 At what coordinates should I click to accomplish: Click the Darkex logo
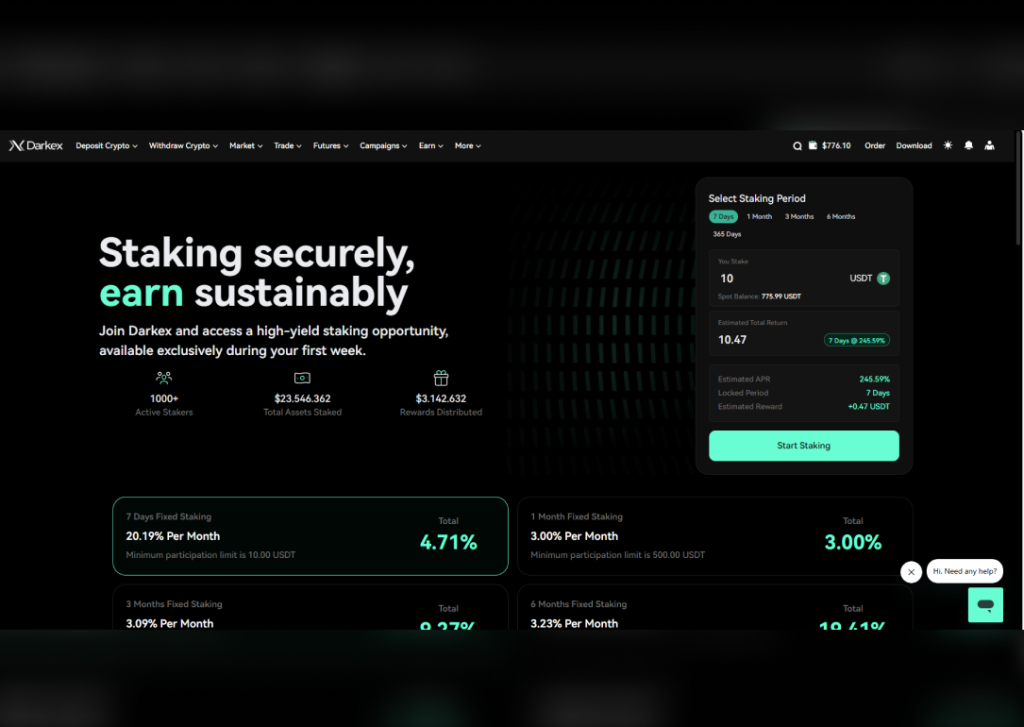[36, 146]
